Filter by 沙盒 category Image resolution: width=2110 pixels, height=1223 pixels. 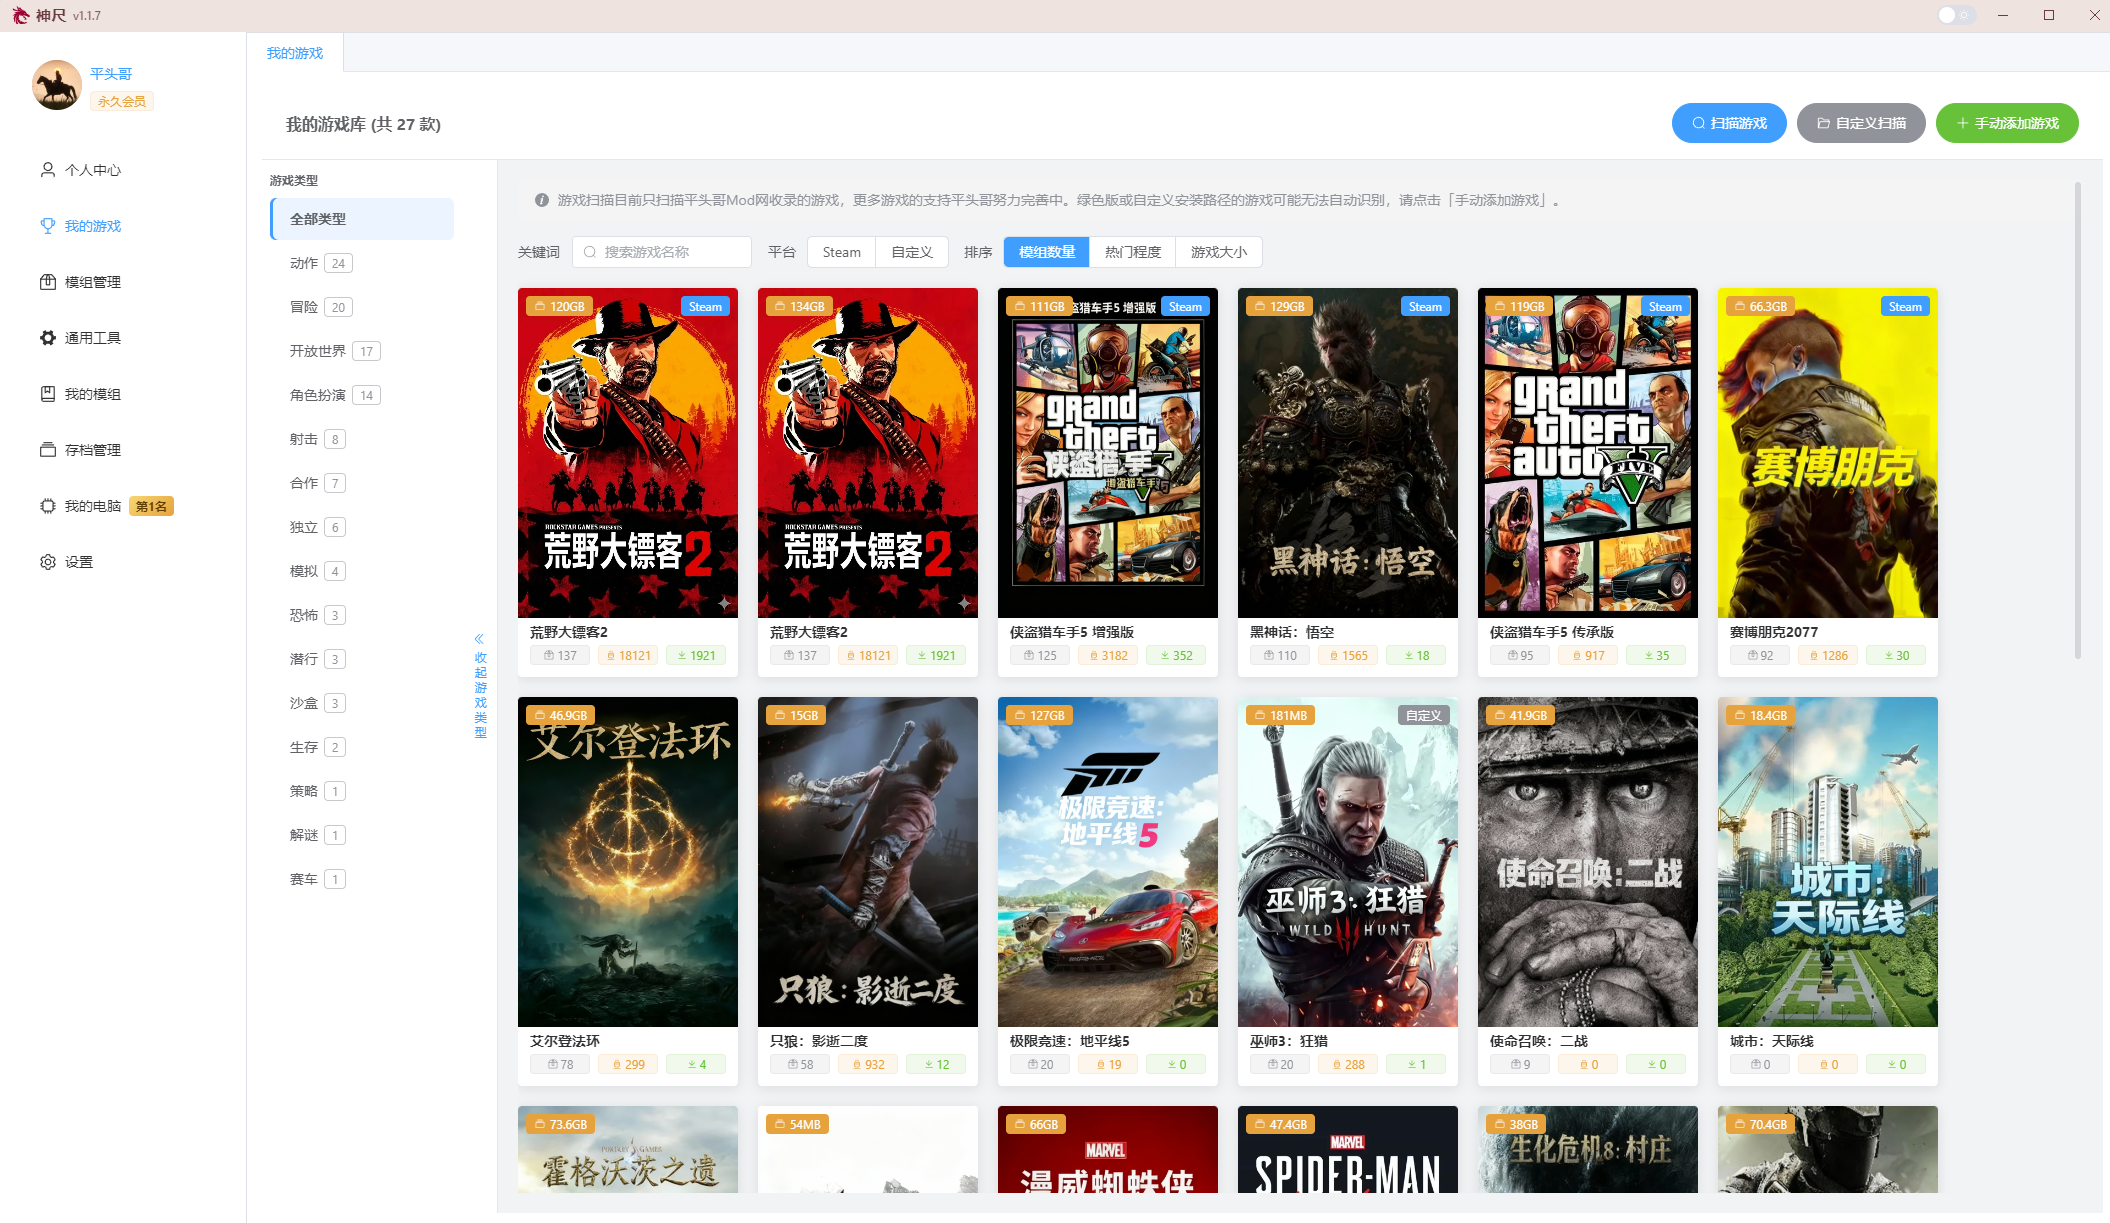click(x=318, y=703)
